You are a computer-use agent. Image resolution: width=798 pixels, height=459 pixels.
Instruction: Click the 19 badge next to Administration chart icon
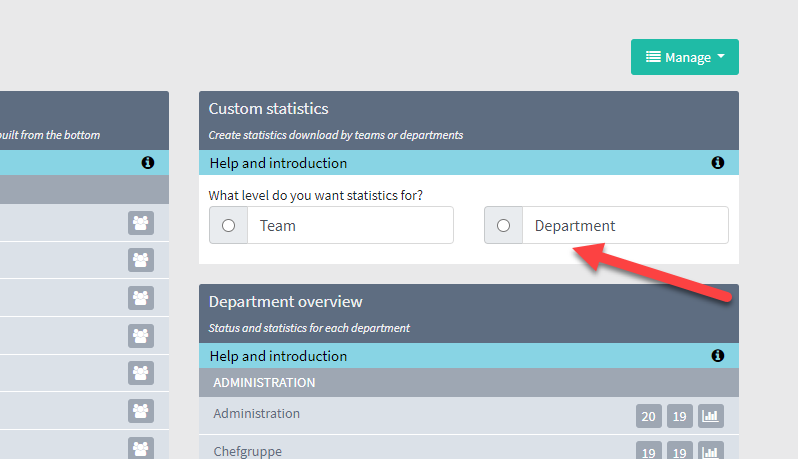pyautogui.click(x=679, y=416)
